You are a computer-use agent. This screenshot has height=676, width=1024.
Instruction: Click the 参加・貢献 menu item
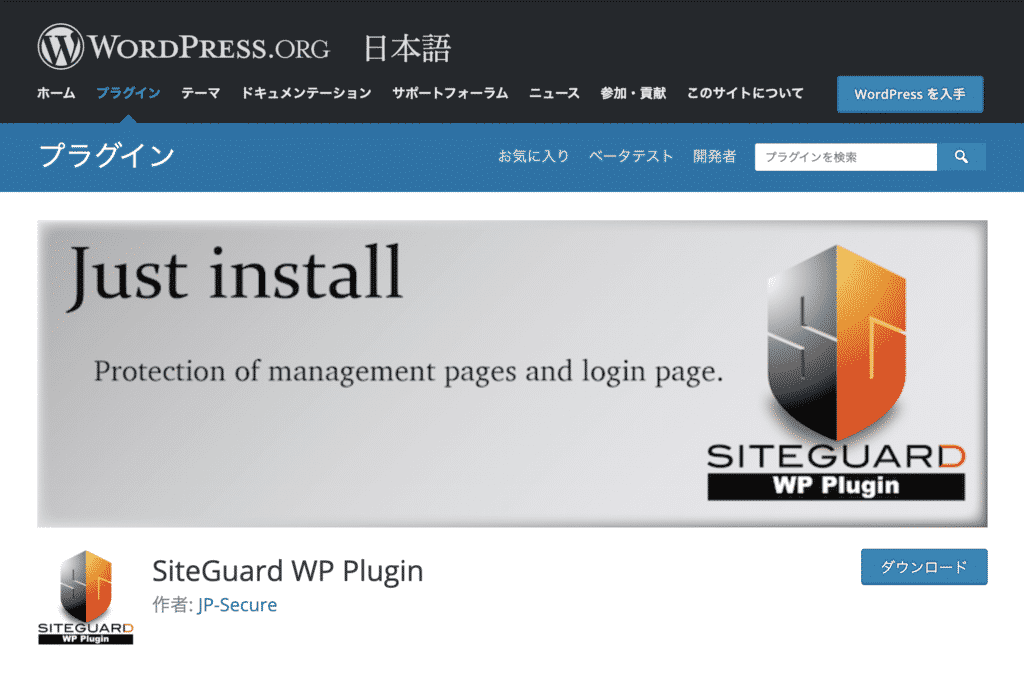[633, 93]
